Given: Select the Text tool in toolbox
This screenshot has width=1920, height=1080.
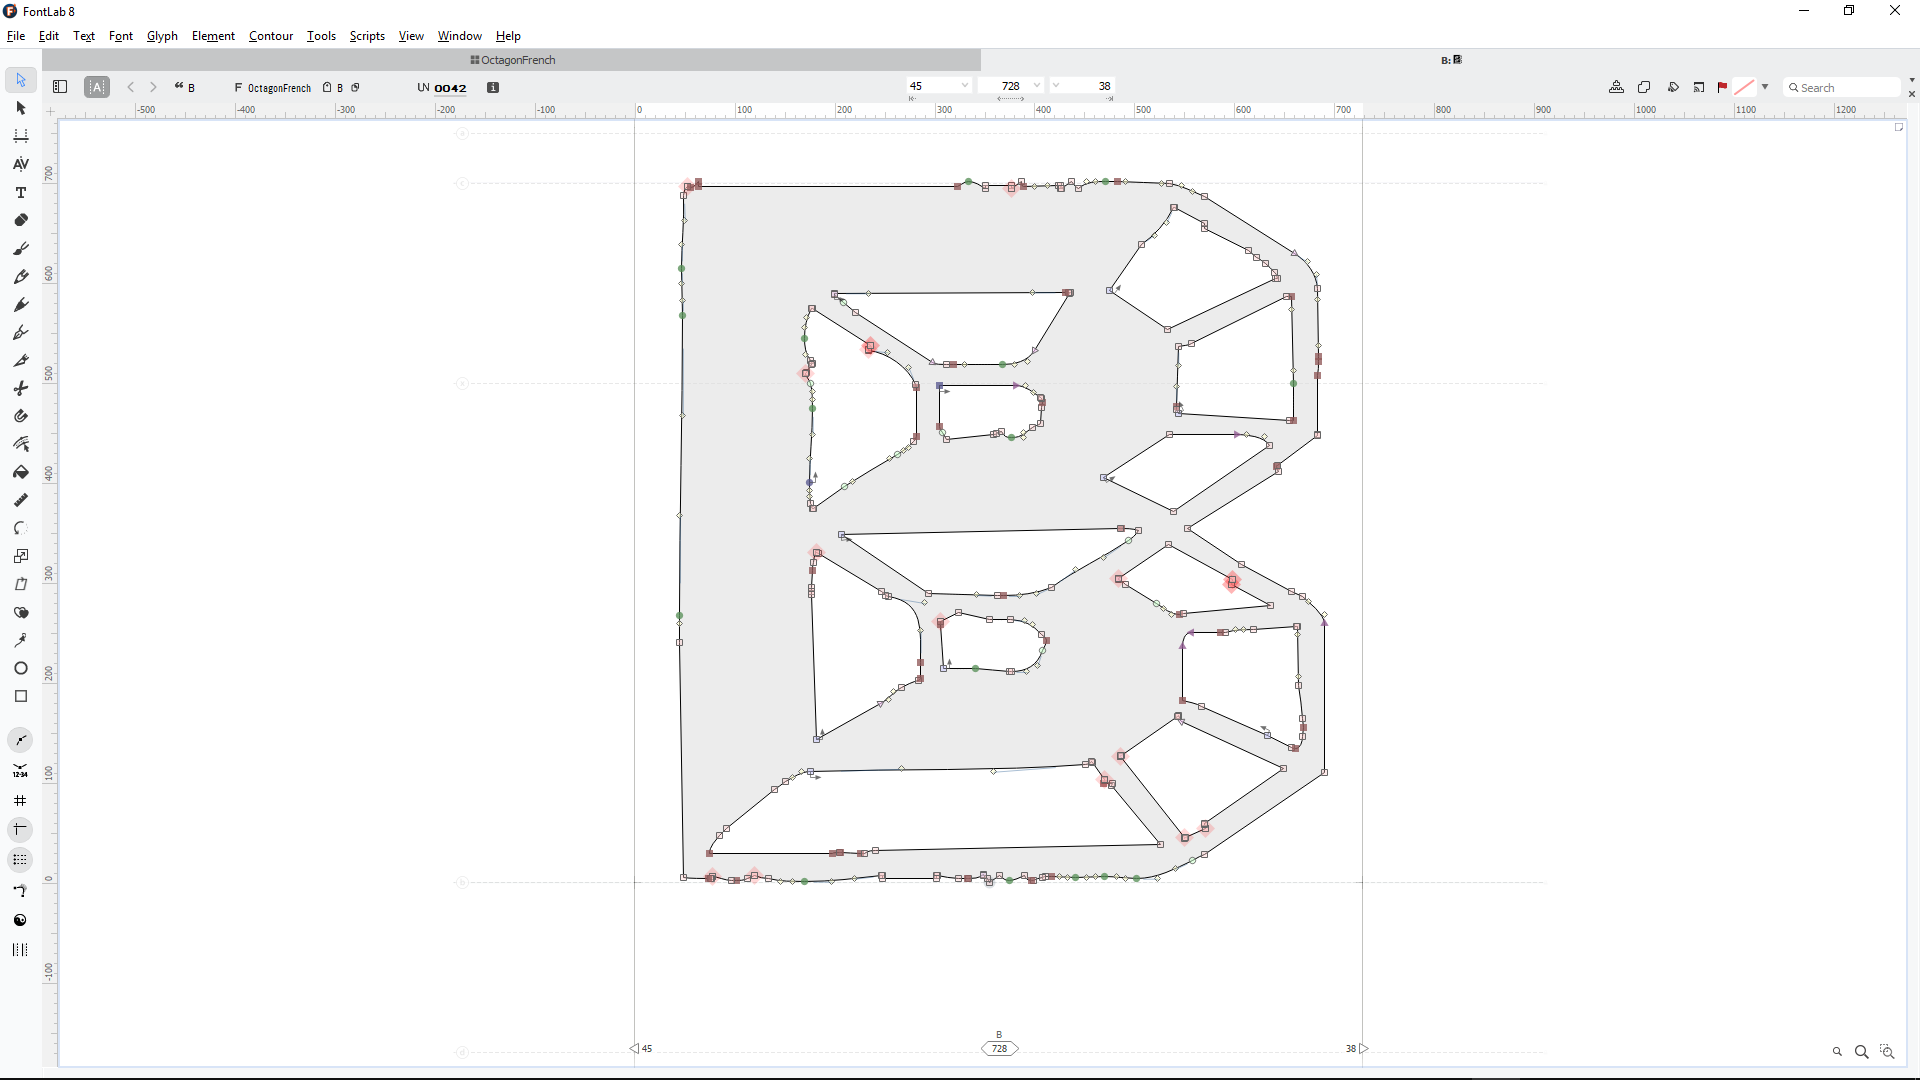Looking at the screenshot, I should (21, 192).
